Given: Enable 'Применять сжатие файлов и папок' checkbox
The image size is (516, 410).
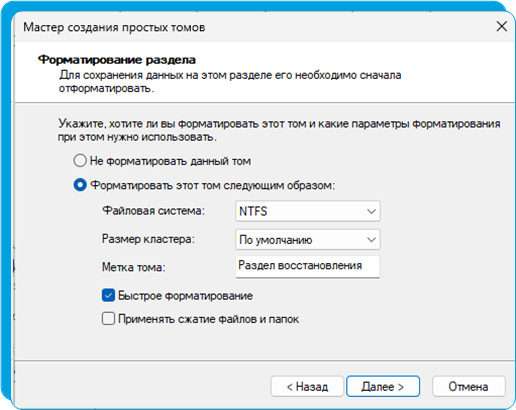Looking at the screenshot, I should pos(108,319).
